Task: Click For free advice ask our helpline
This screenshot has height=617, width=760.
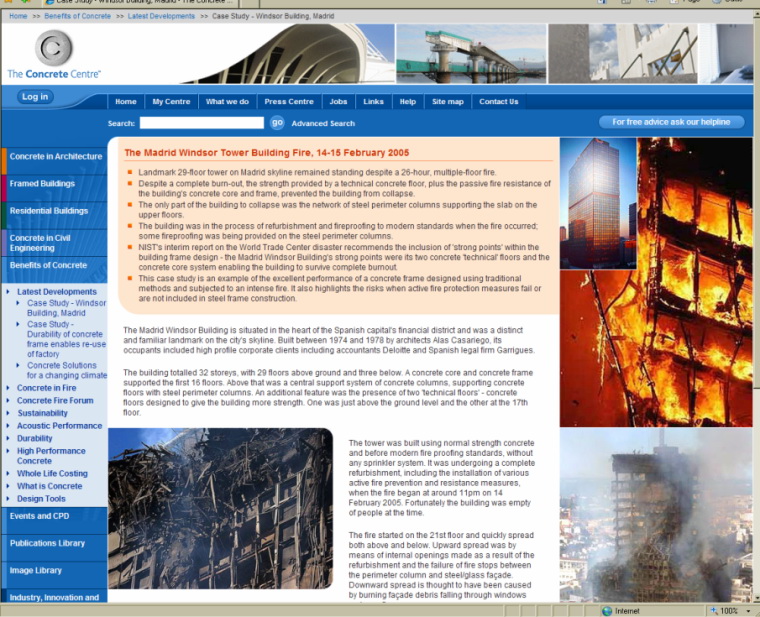Action: coord(671,122)
